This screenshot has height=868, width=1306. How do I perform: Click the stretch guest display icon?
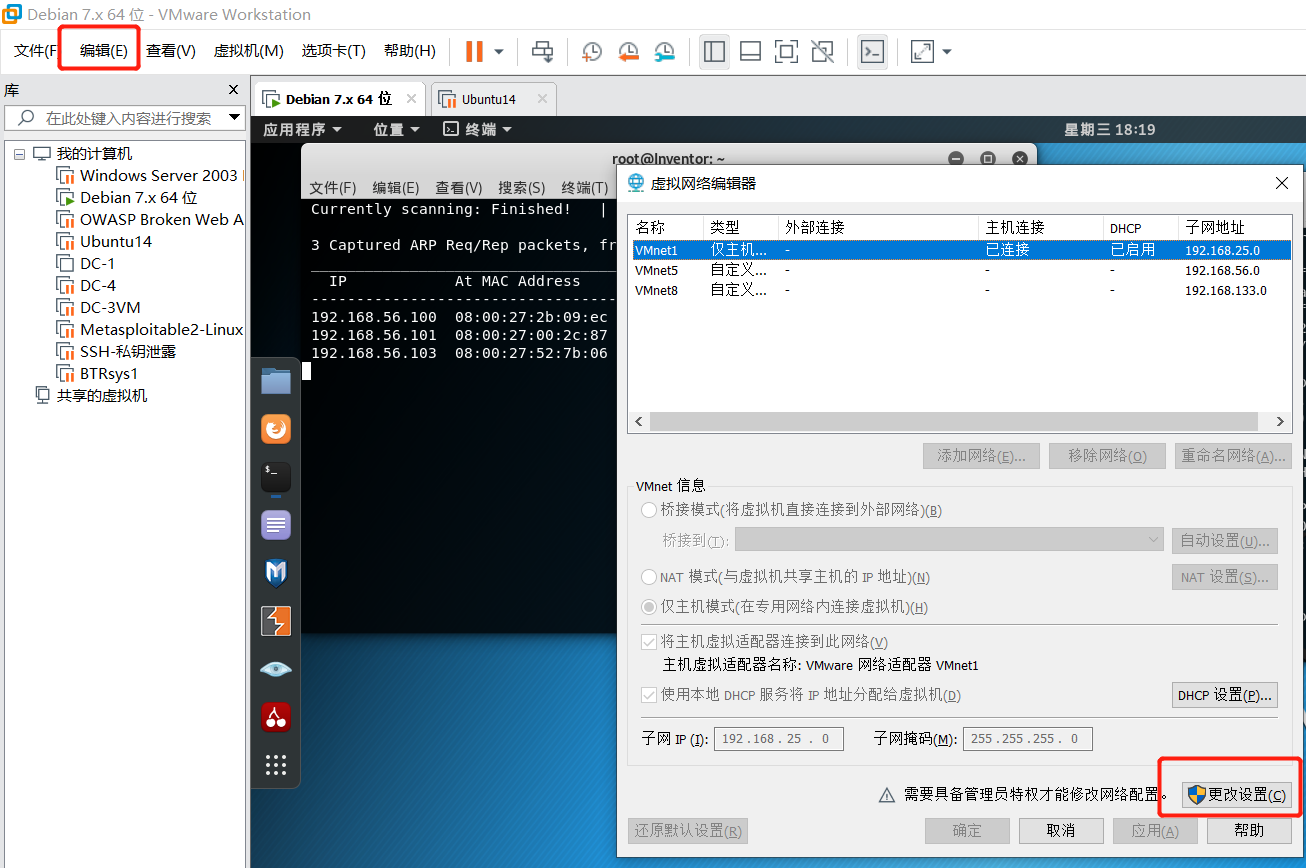click(922, 51)
